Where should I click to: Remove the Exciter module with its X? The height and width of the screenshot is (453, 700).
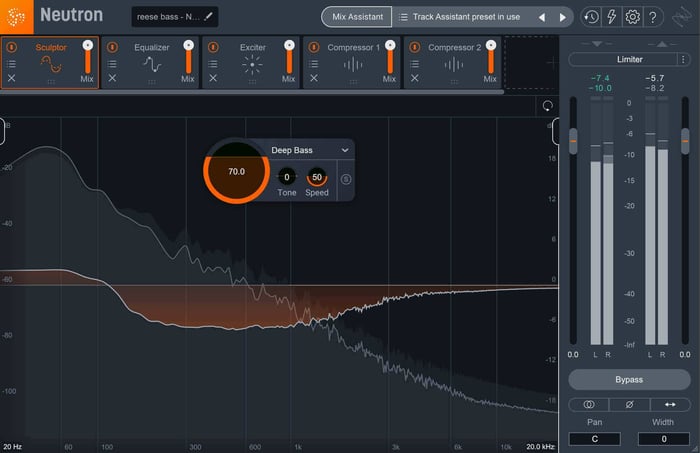point(213,78)
